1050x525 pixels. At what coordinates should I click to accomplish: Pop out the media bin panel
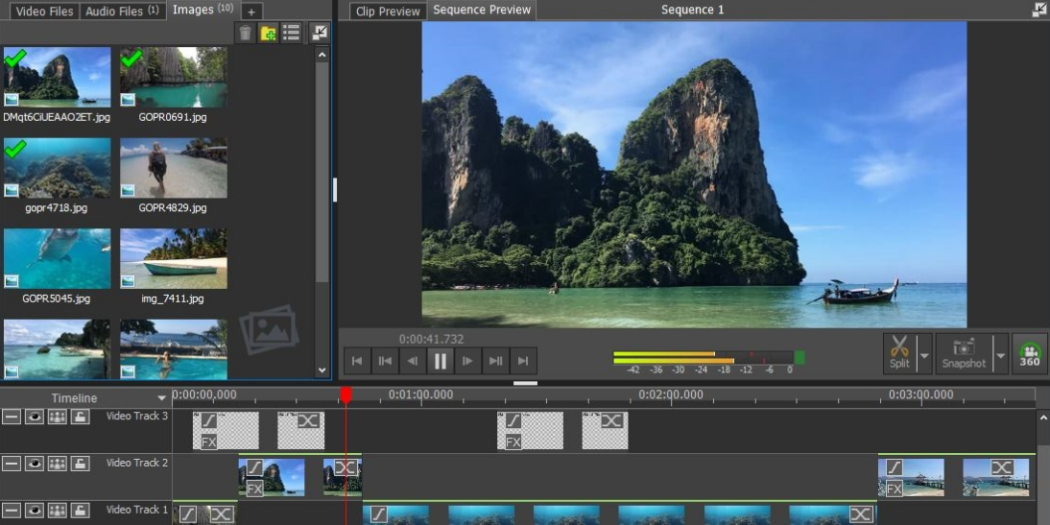pos(320,32)
